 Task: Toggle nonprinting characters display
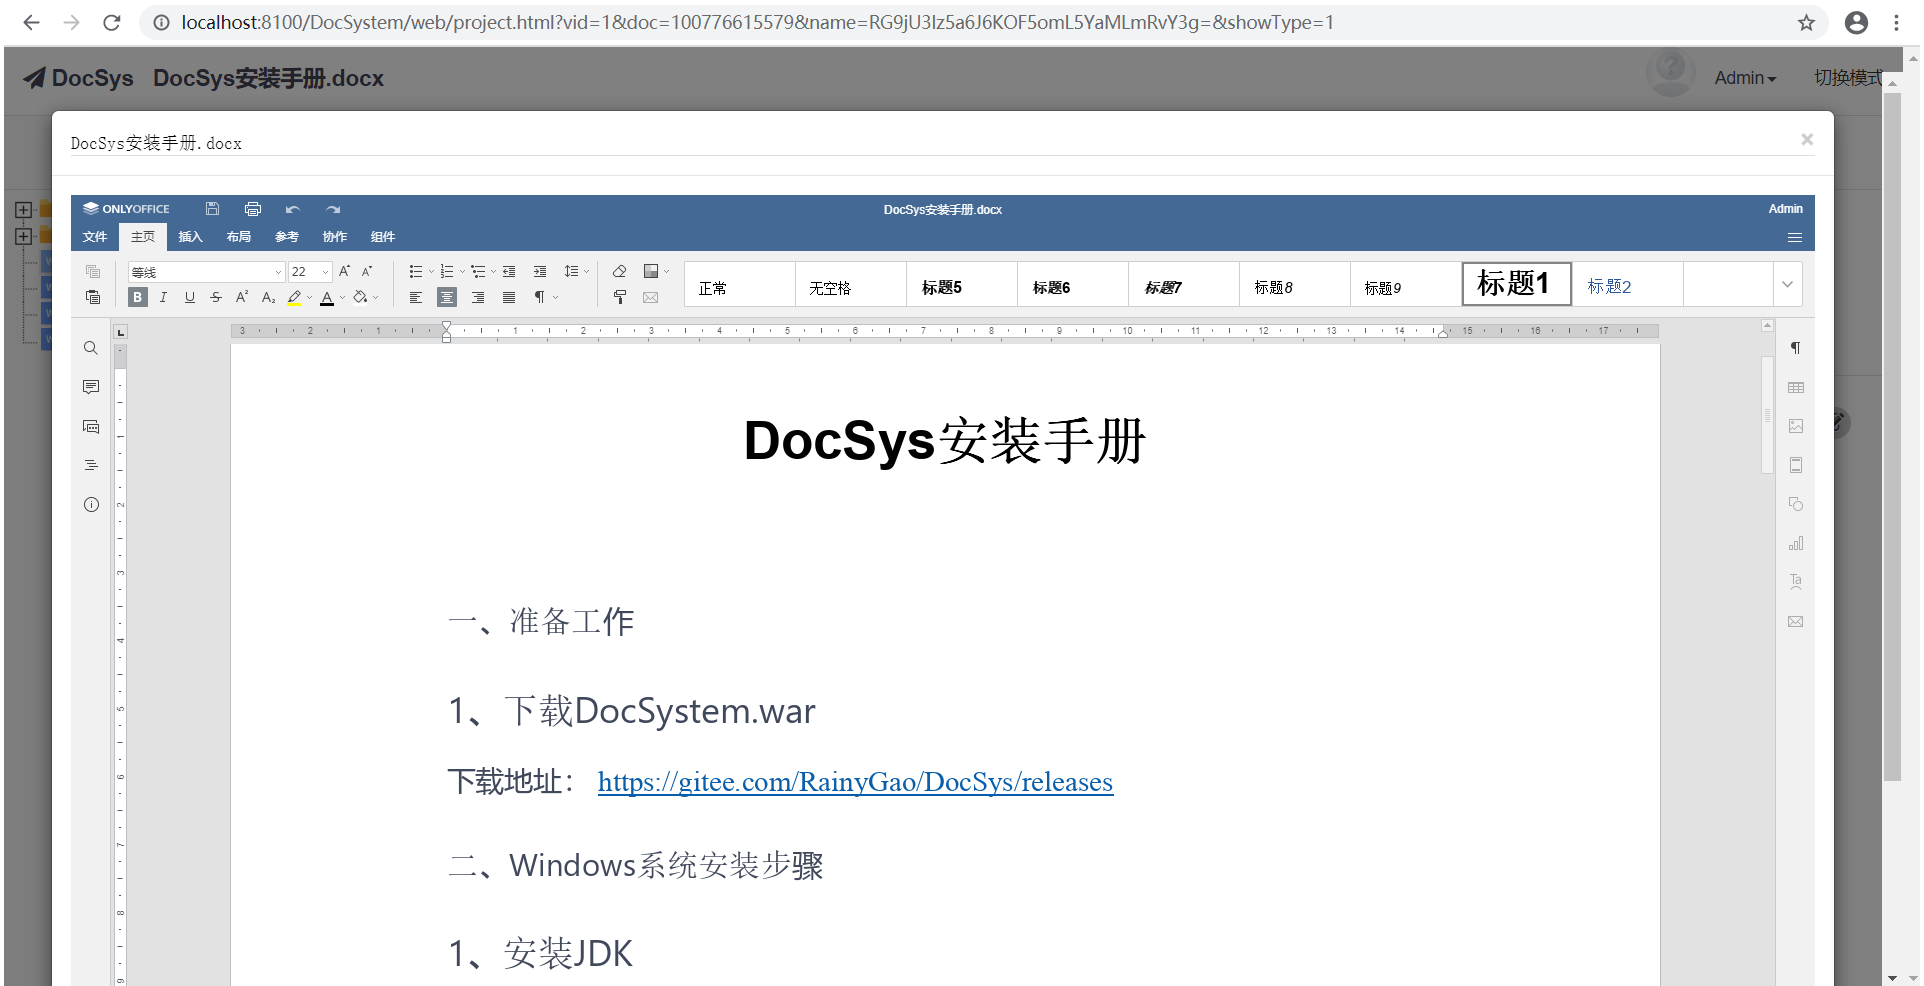point(539,297)
